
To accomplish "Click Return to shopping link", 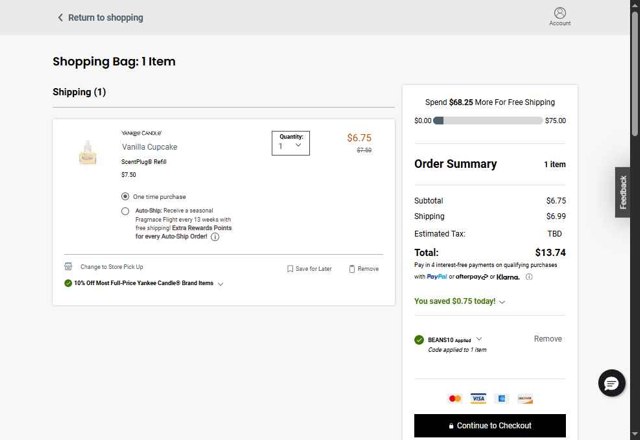I will [x=105, y=18].
